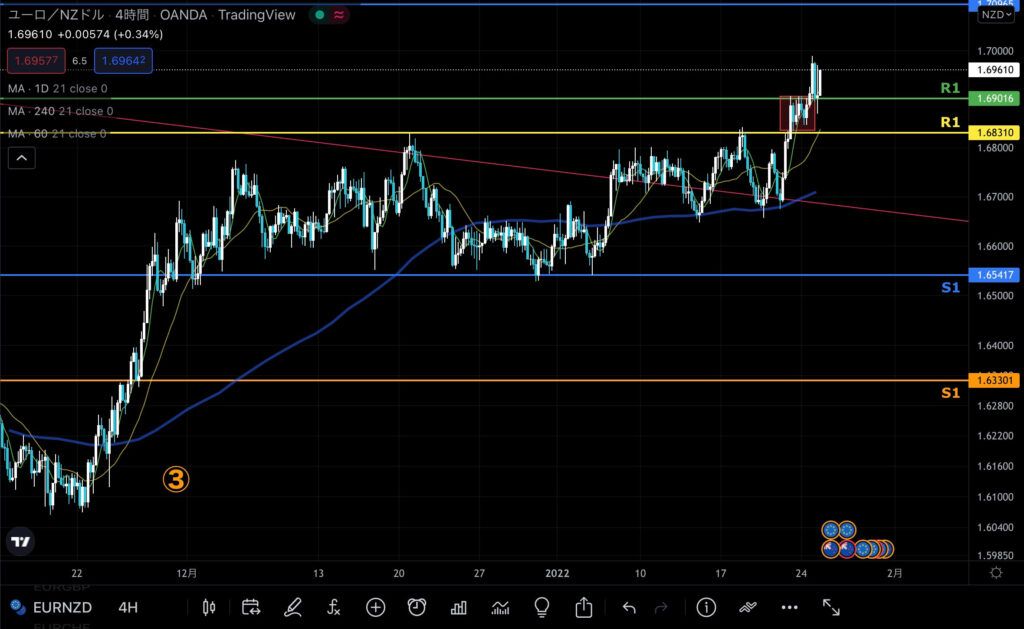Open the lightbulb ideas icon
This screenshot has height=629, width=1024.
coord(542,607)
